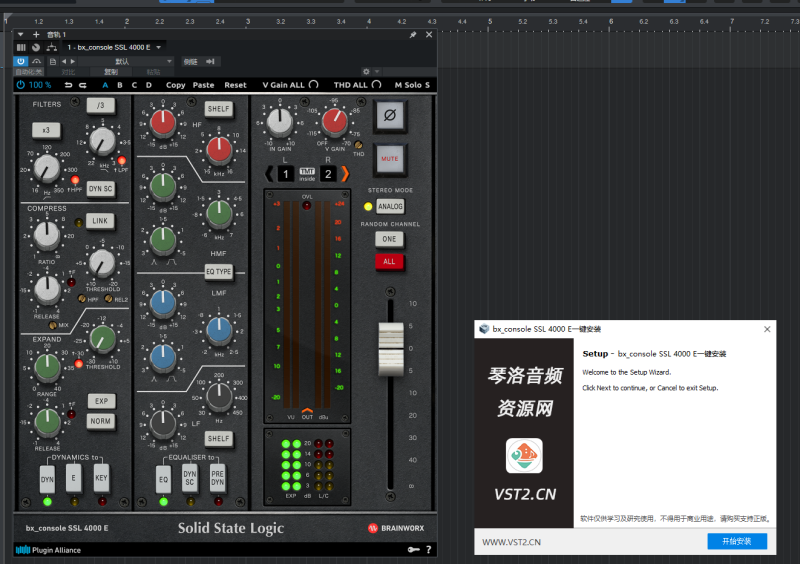Toggle the LF SHELF button
The width and height of the screenshot is (800, 564).
pos(219,438)
